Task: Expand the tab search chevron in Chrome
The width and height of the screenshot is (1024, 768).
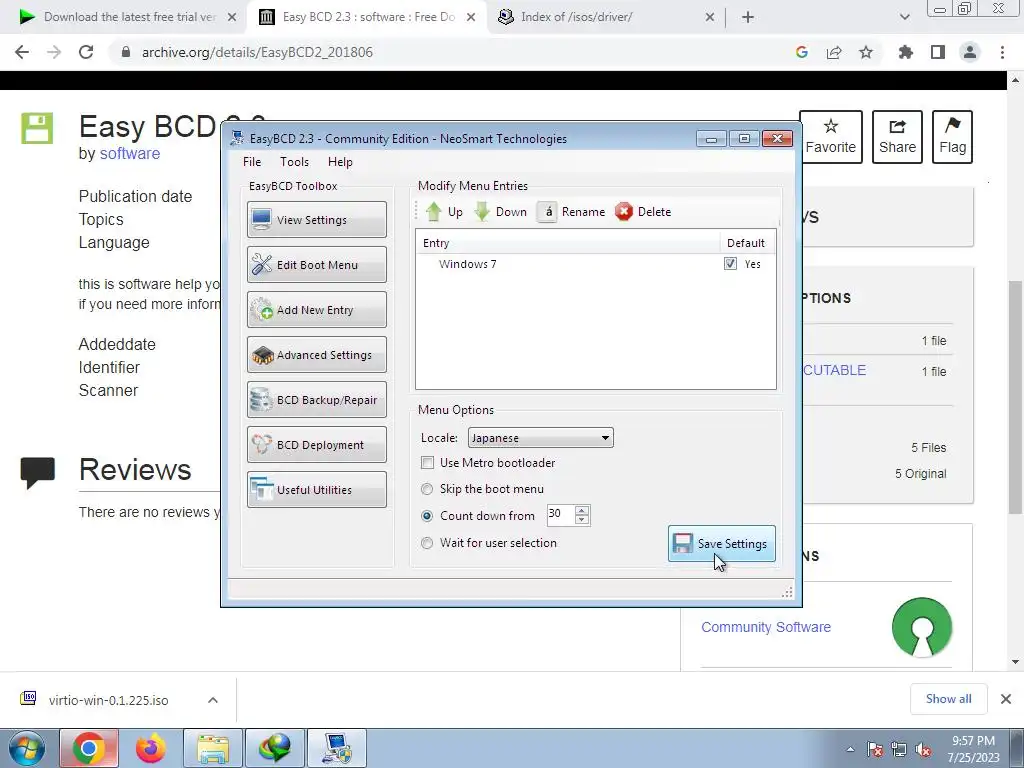Action: pyautogui.click(x=904, y=17)
